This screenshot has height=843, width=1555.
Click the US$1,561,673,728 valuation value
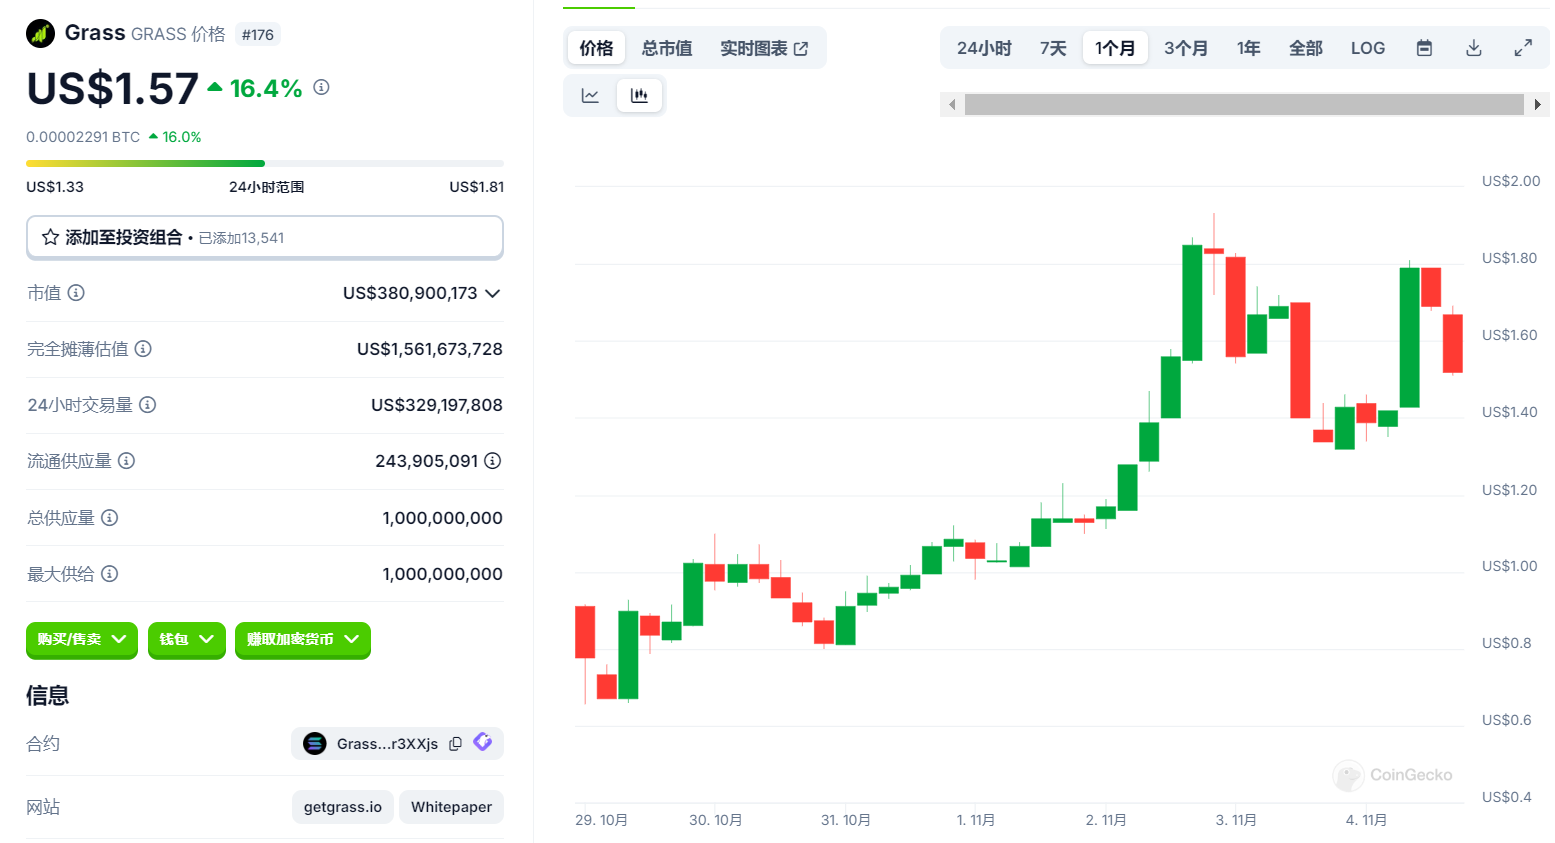point(430,349)
